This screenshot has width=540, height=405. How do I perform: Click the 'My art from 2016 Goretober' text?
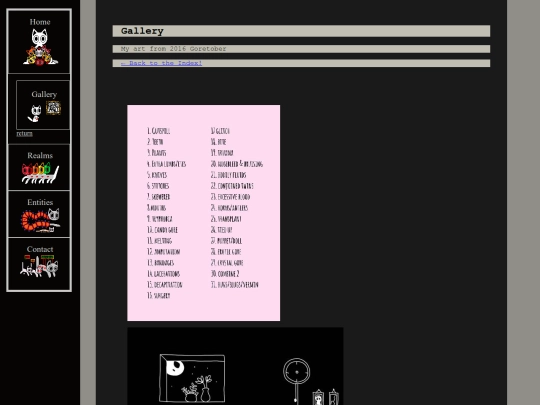(174, 49)
